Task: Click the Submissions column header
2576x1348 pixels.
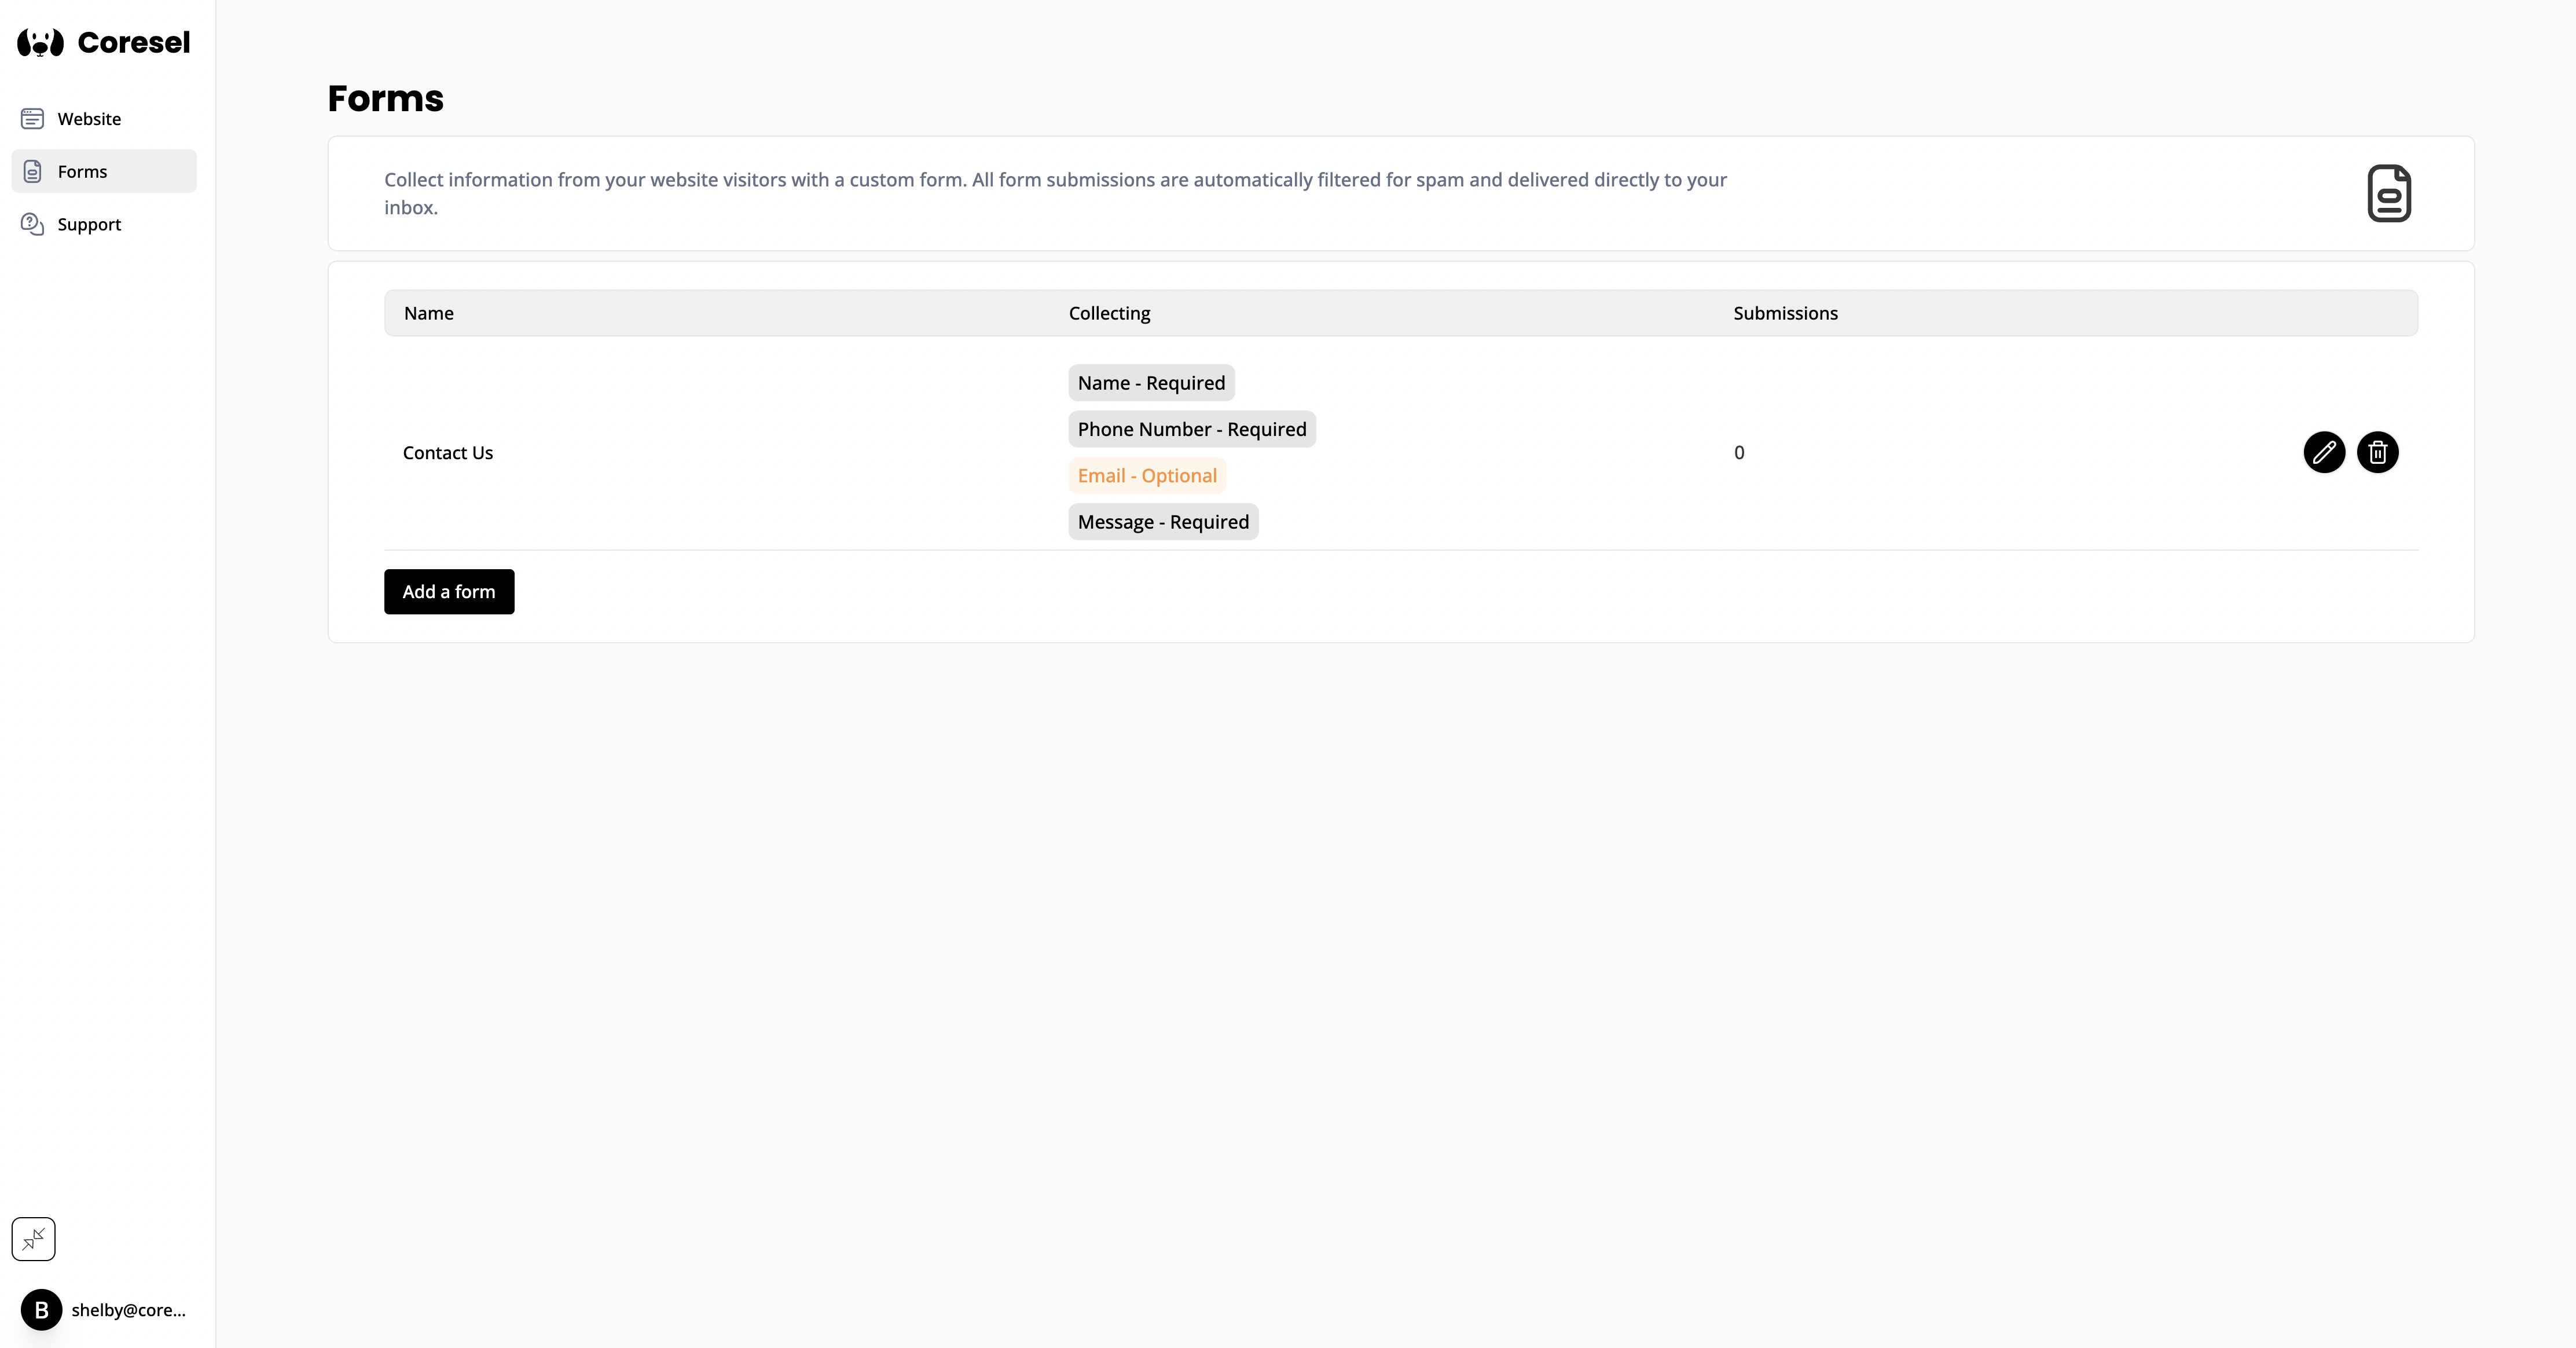Action: [x=1785, y=313]
